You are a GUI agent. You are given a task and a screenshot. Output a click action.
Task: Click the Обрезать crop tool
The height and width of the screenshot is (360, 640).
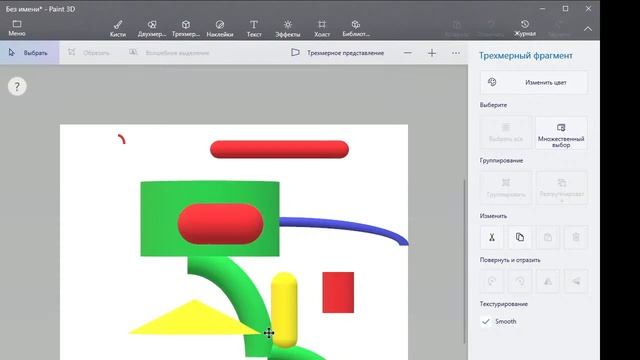(x=89, y=53)
